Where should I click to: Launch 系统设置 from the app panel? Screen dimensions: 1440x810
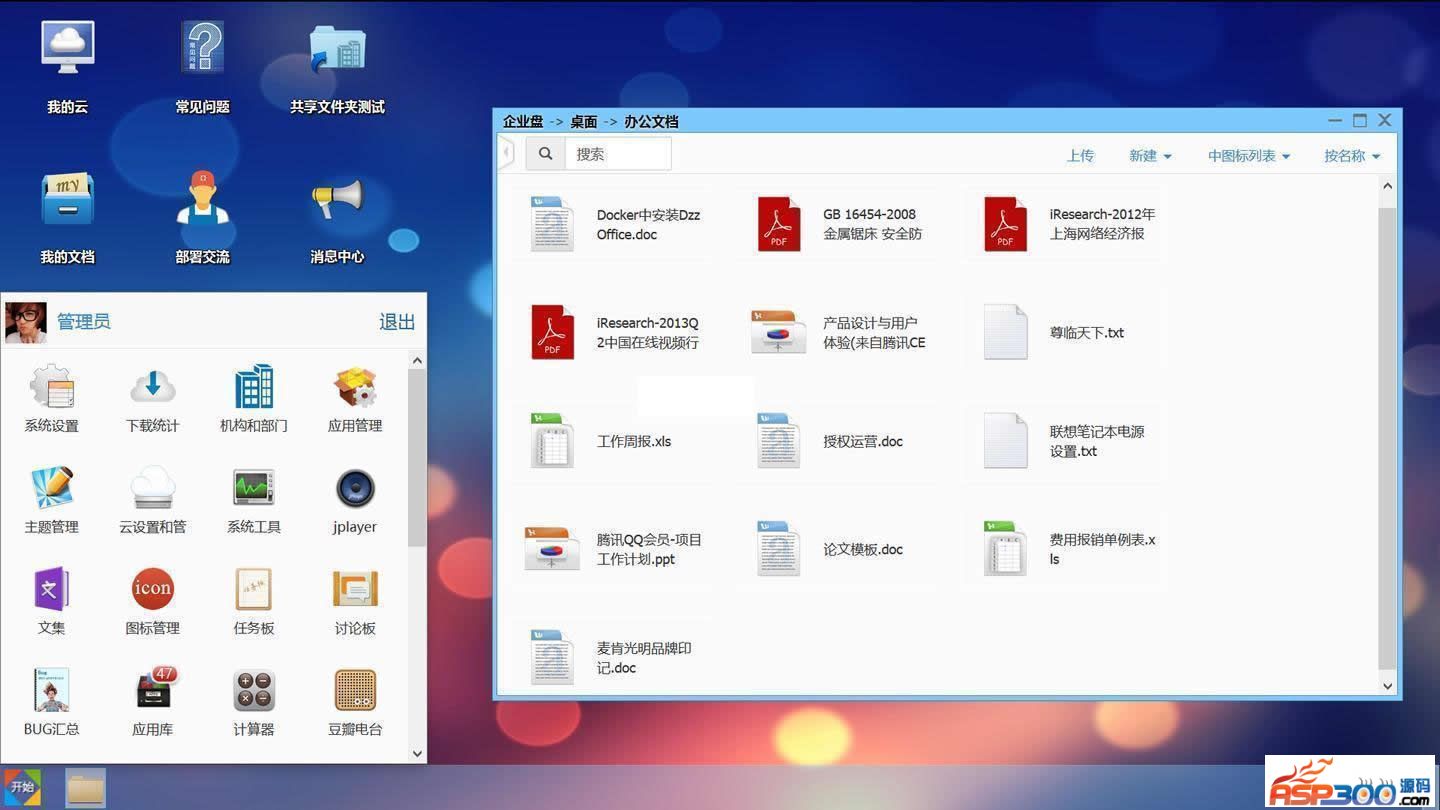[x=52, y=388]
